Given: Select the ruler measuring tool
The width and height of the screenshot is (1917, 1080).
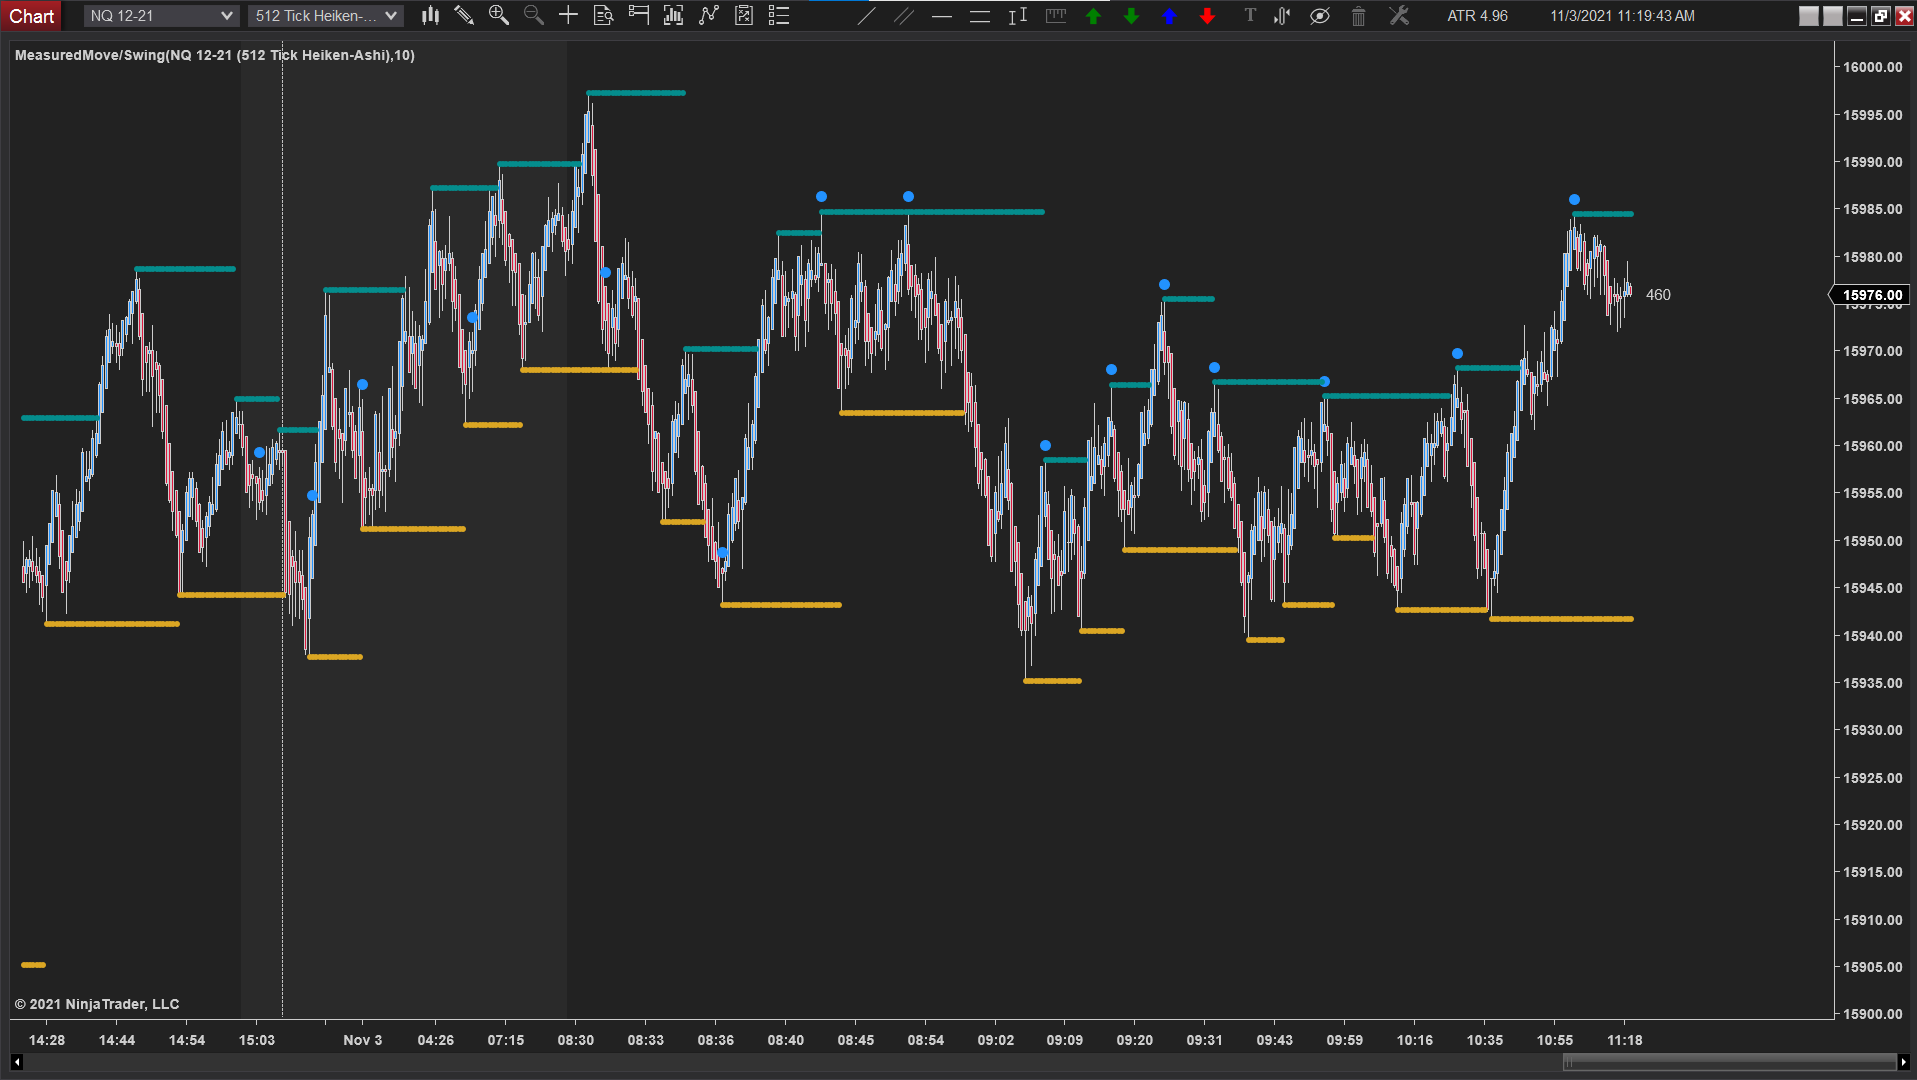Looking at the screenshot, I should (1056, 15).
